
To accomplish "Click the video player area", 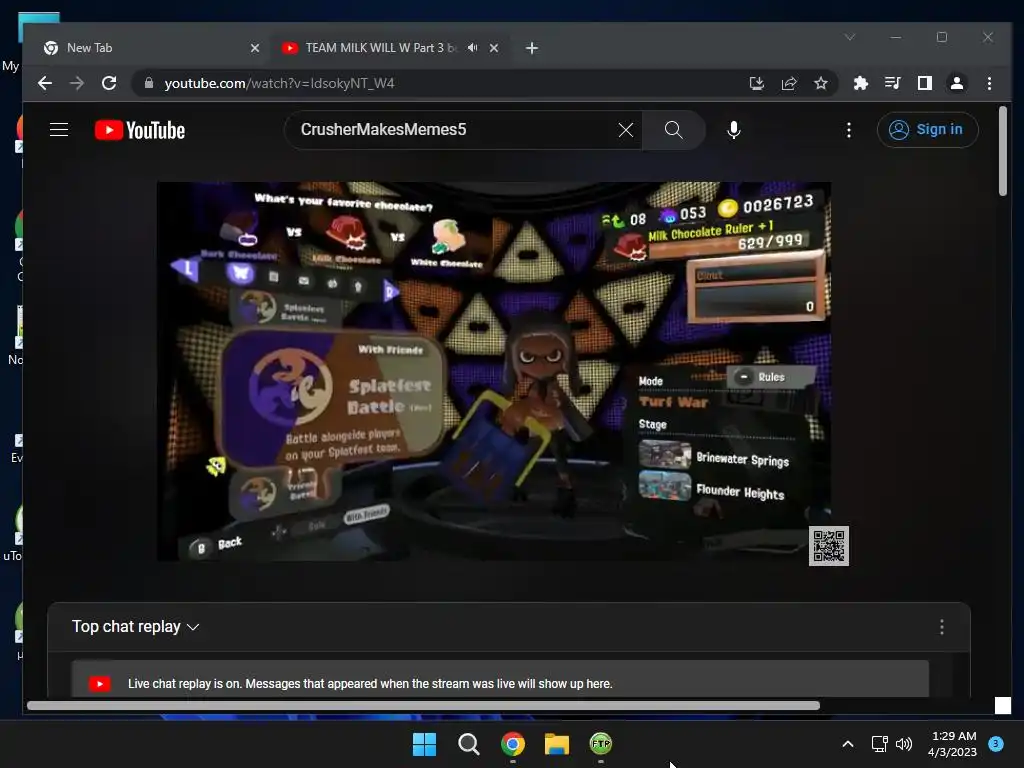I will 494,371.
